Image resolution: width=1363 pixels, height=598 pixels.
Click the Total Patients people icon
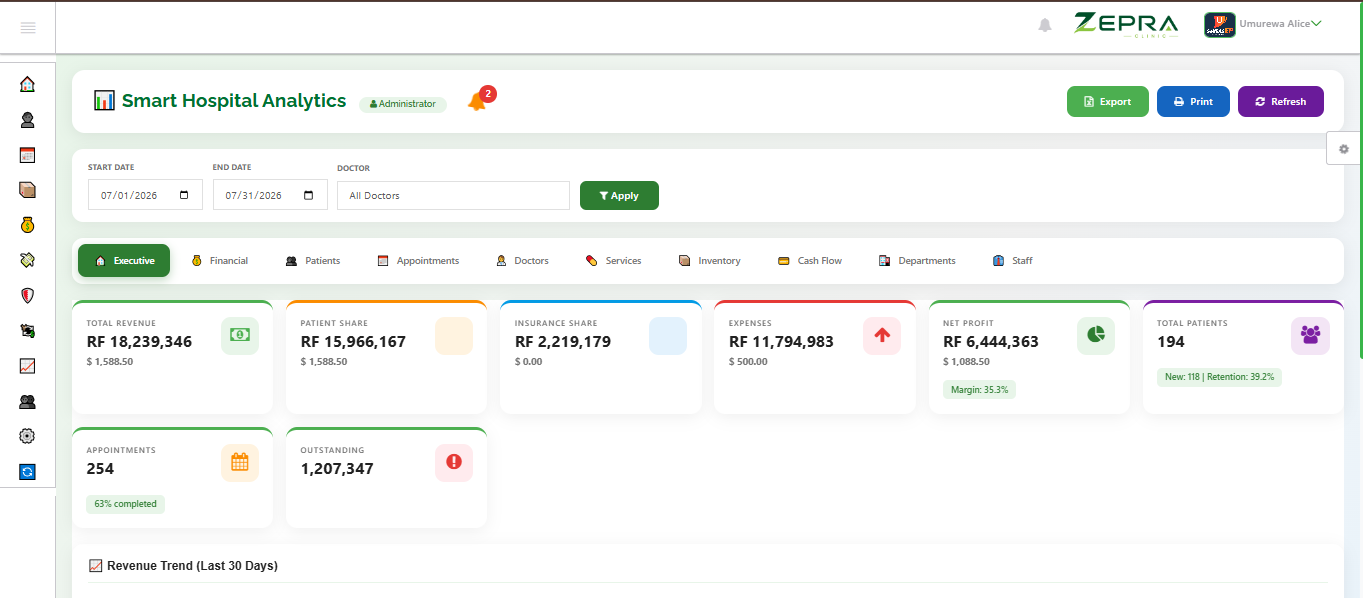(x=1310, y=335)
